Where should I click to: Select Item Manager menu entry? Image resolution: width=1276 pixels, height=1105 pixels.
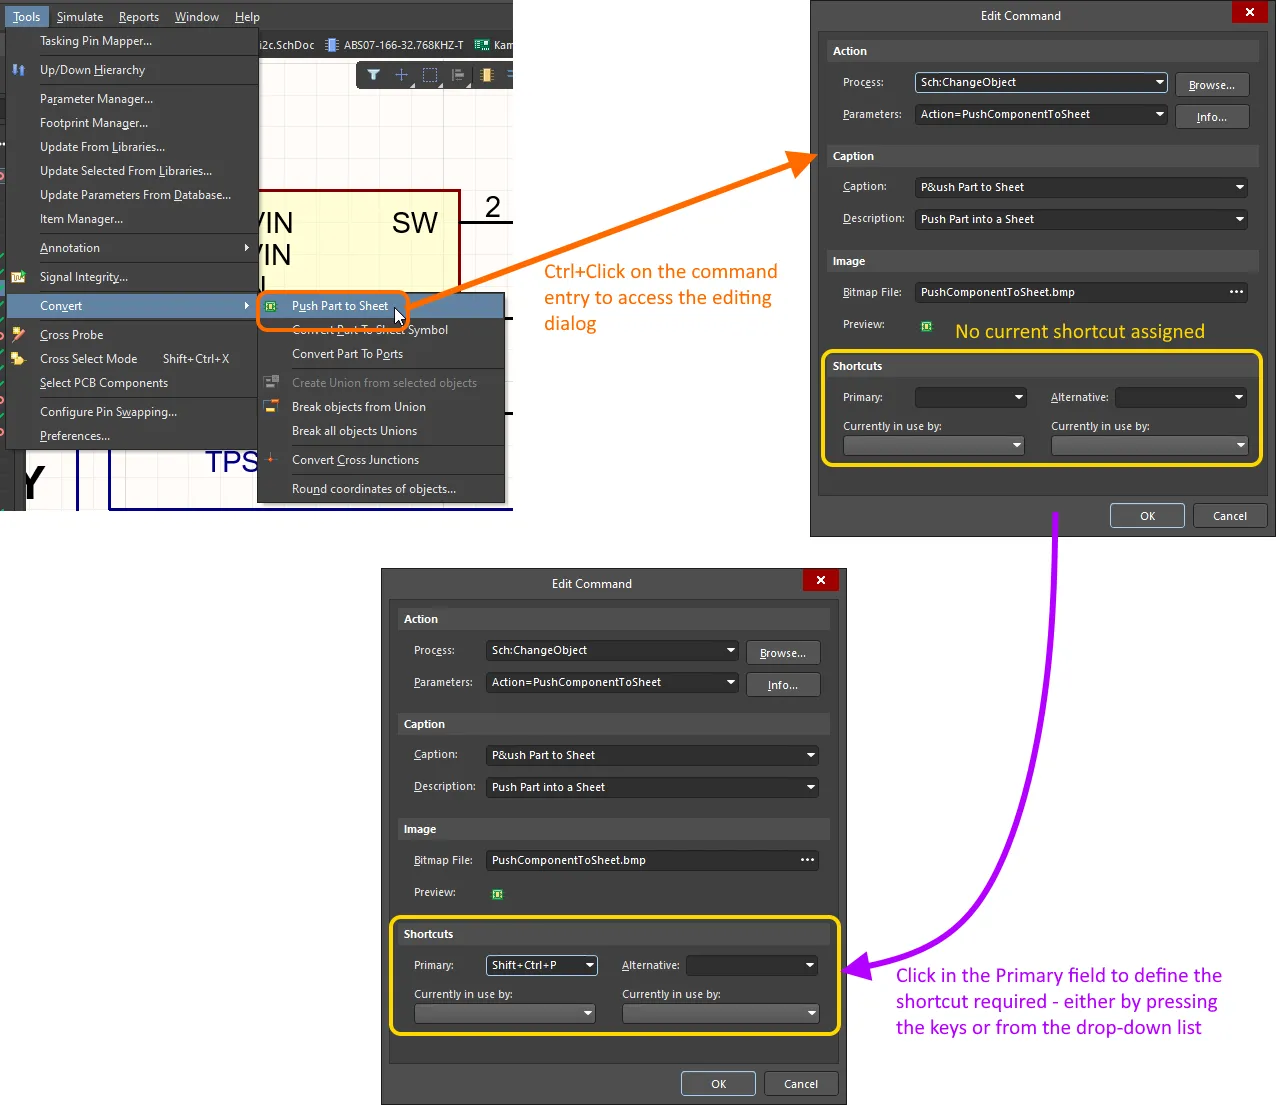(x=132, y=219)
